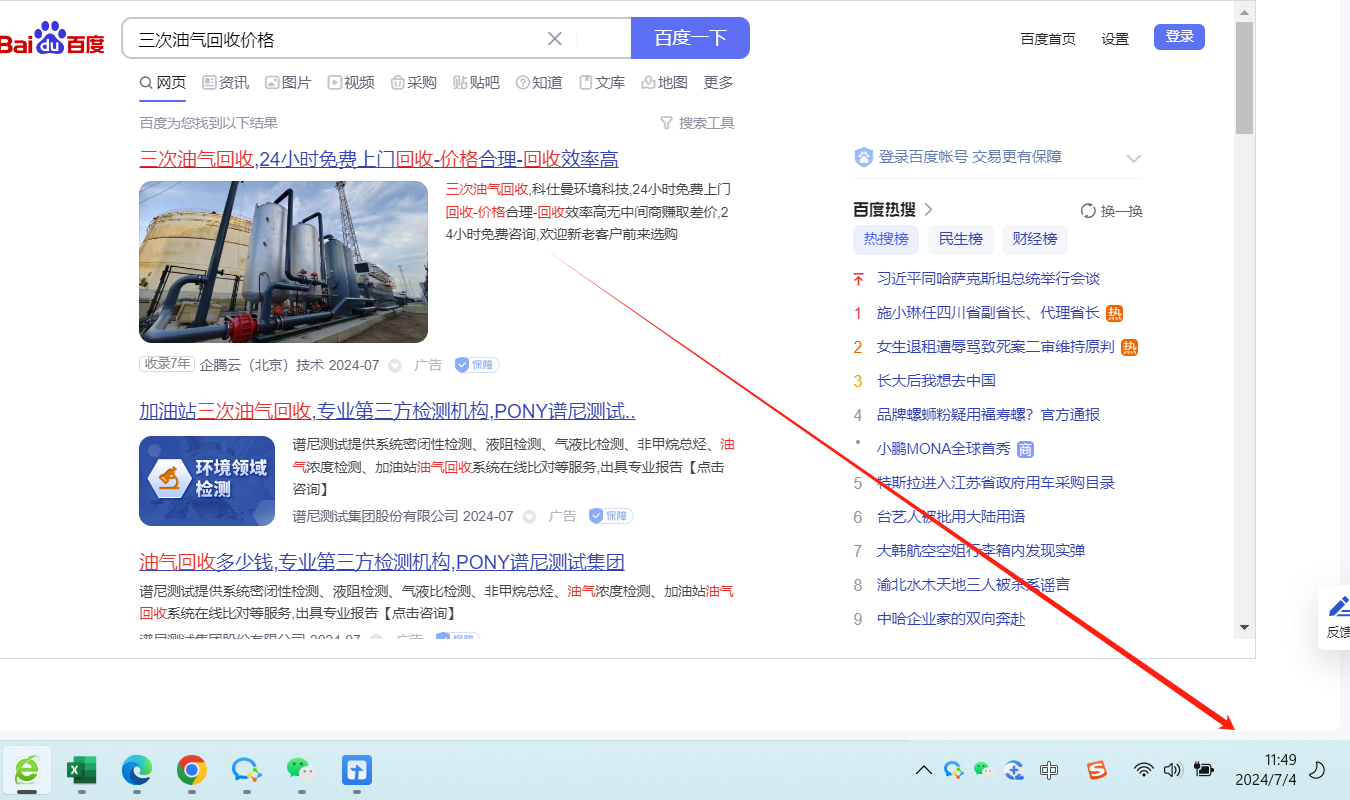Open WeChat from the taskbar

[x=300, y=770]
